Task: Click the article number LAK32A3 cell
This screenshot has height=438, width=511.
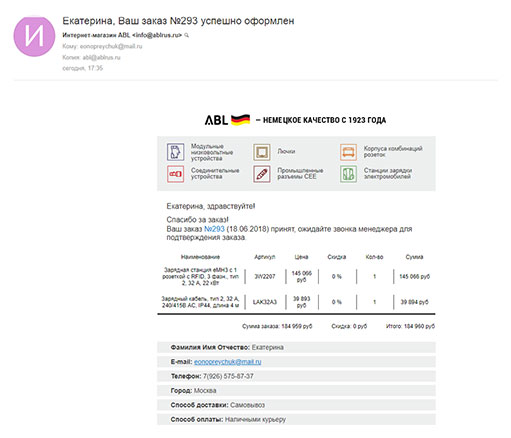Action: tap(265, 302)
